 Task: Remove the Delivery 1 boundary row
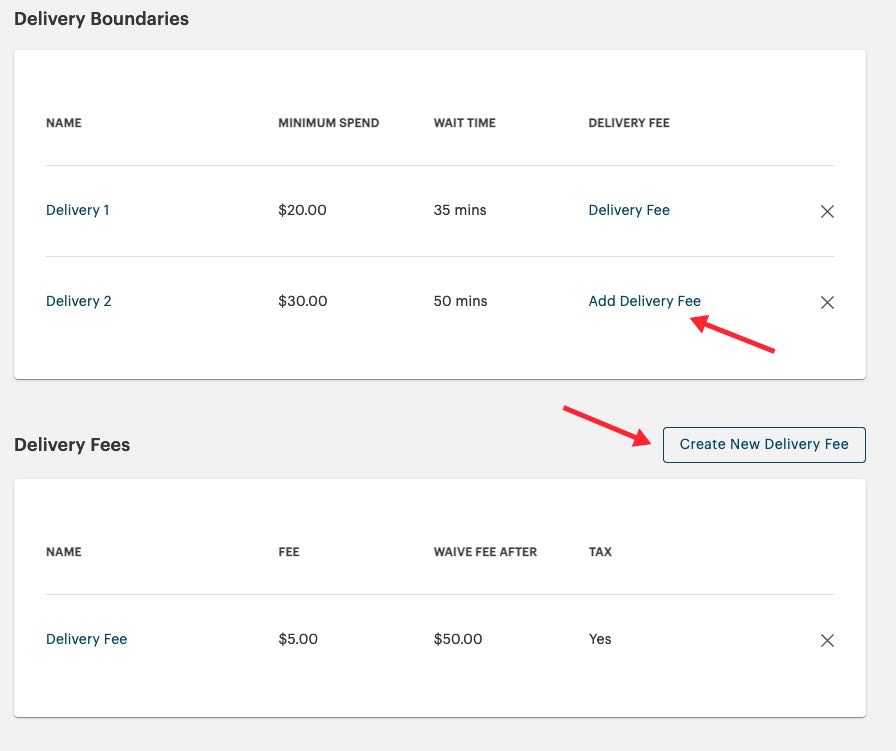coord(828,211)
